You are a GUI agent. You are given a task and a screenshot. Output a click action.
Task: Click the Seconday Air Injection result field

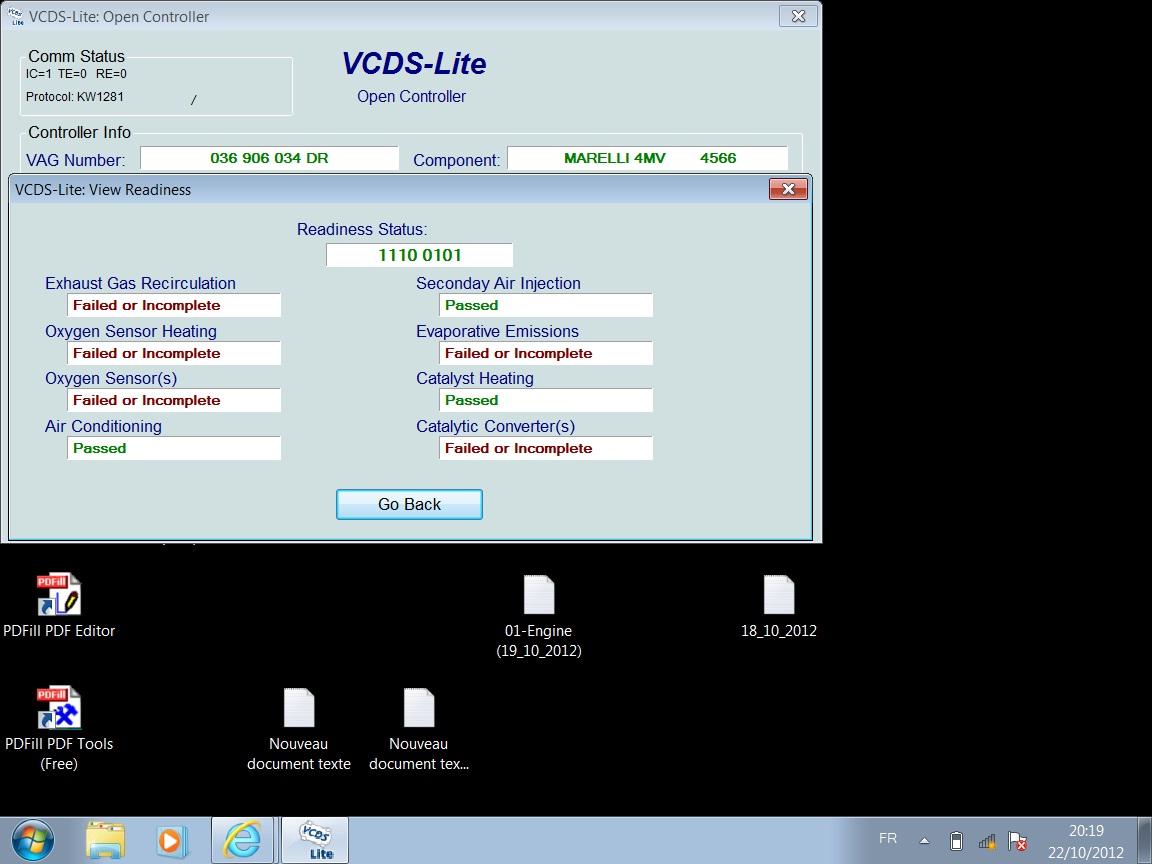546,305
